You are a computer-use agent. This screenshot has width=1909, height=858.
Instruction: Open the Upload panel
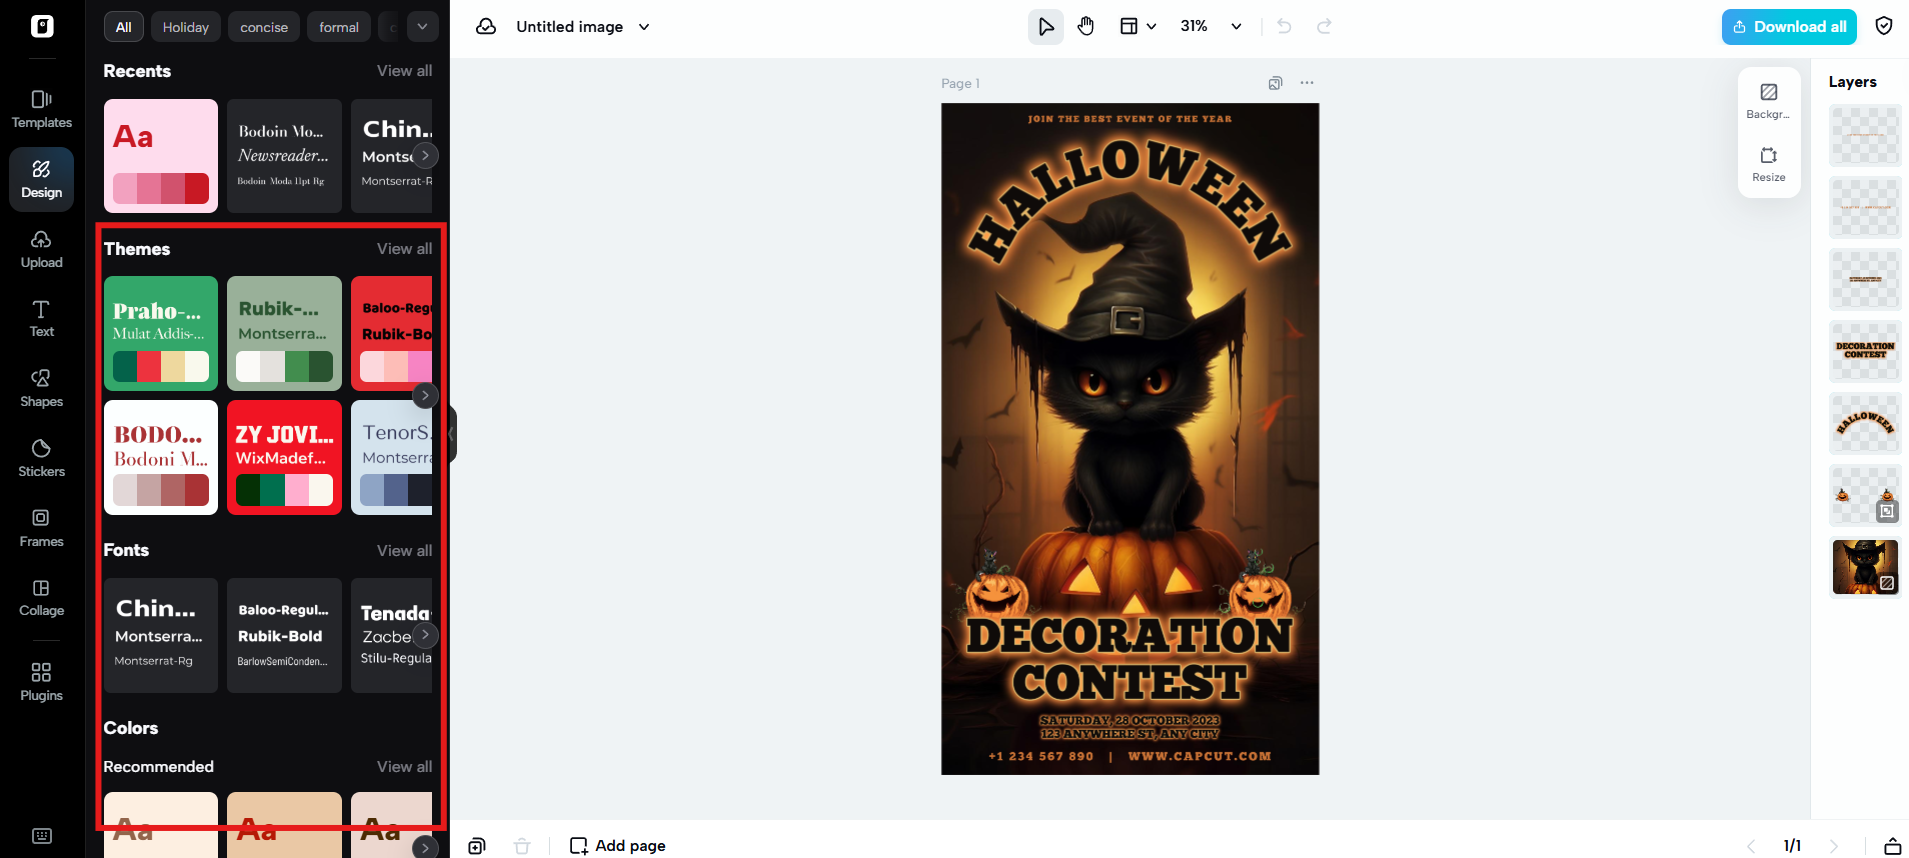point(42,249)
